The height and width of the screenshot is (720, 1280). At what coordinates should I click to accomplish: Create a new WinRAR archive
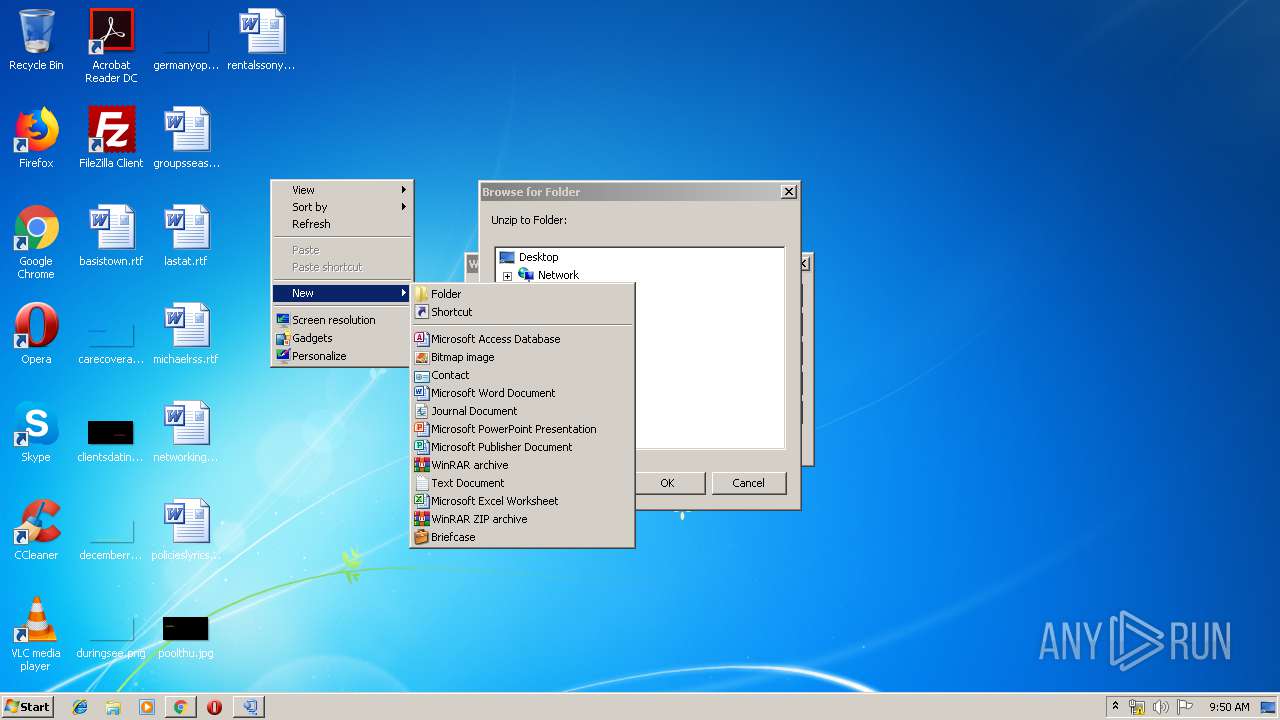(522, 465)
